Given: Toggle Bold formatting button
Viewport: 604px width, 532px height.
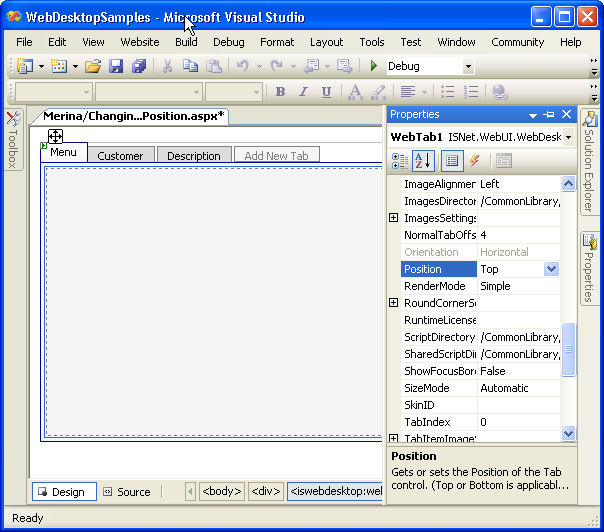Looking at the screenshot, I should (280, 92).
